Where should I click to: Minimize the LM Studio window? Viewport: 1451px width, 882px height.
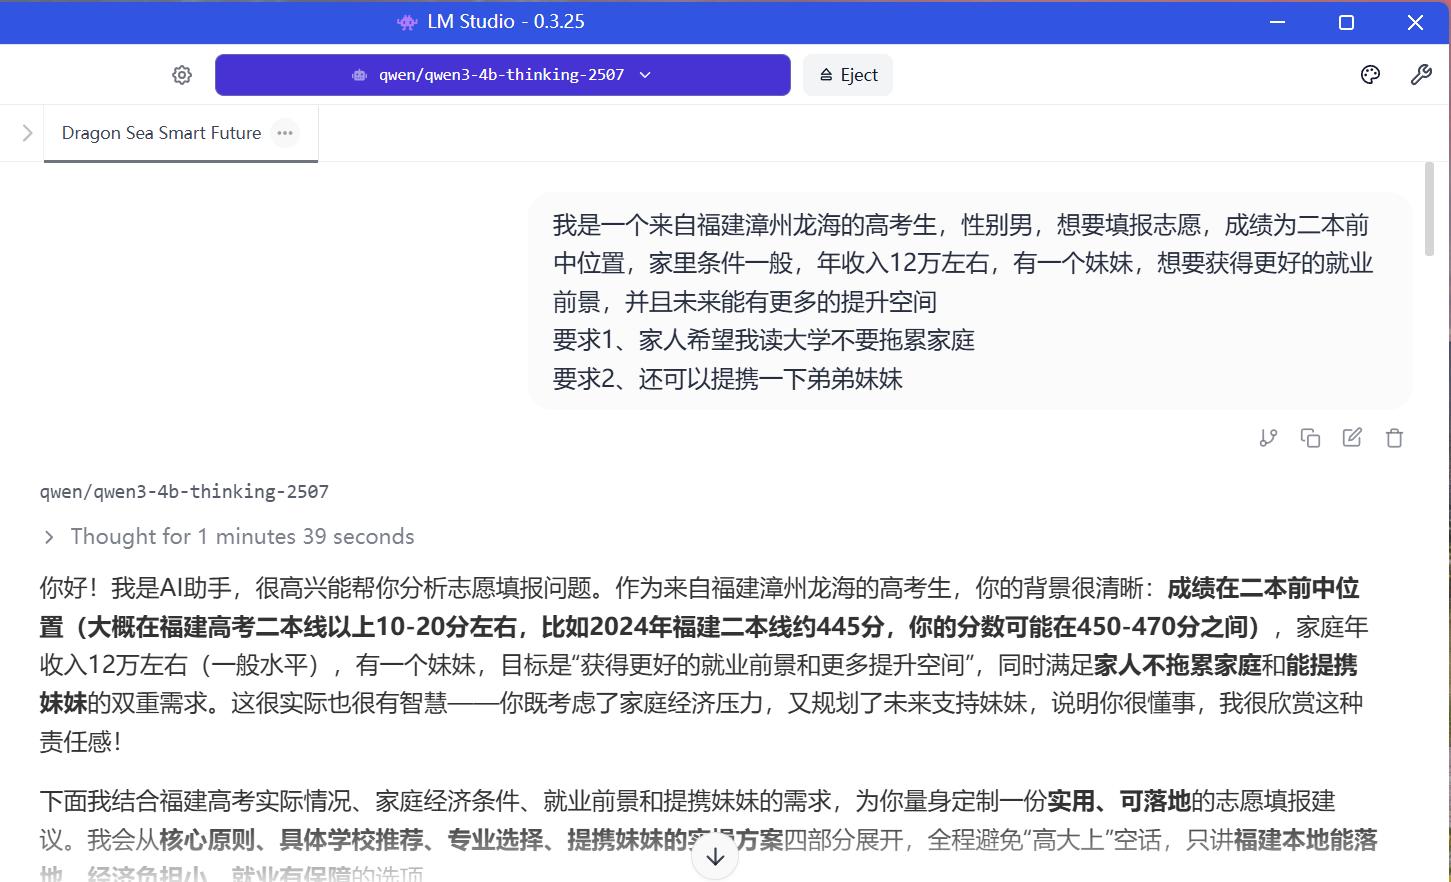[x=1277, y=22]
